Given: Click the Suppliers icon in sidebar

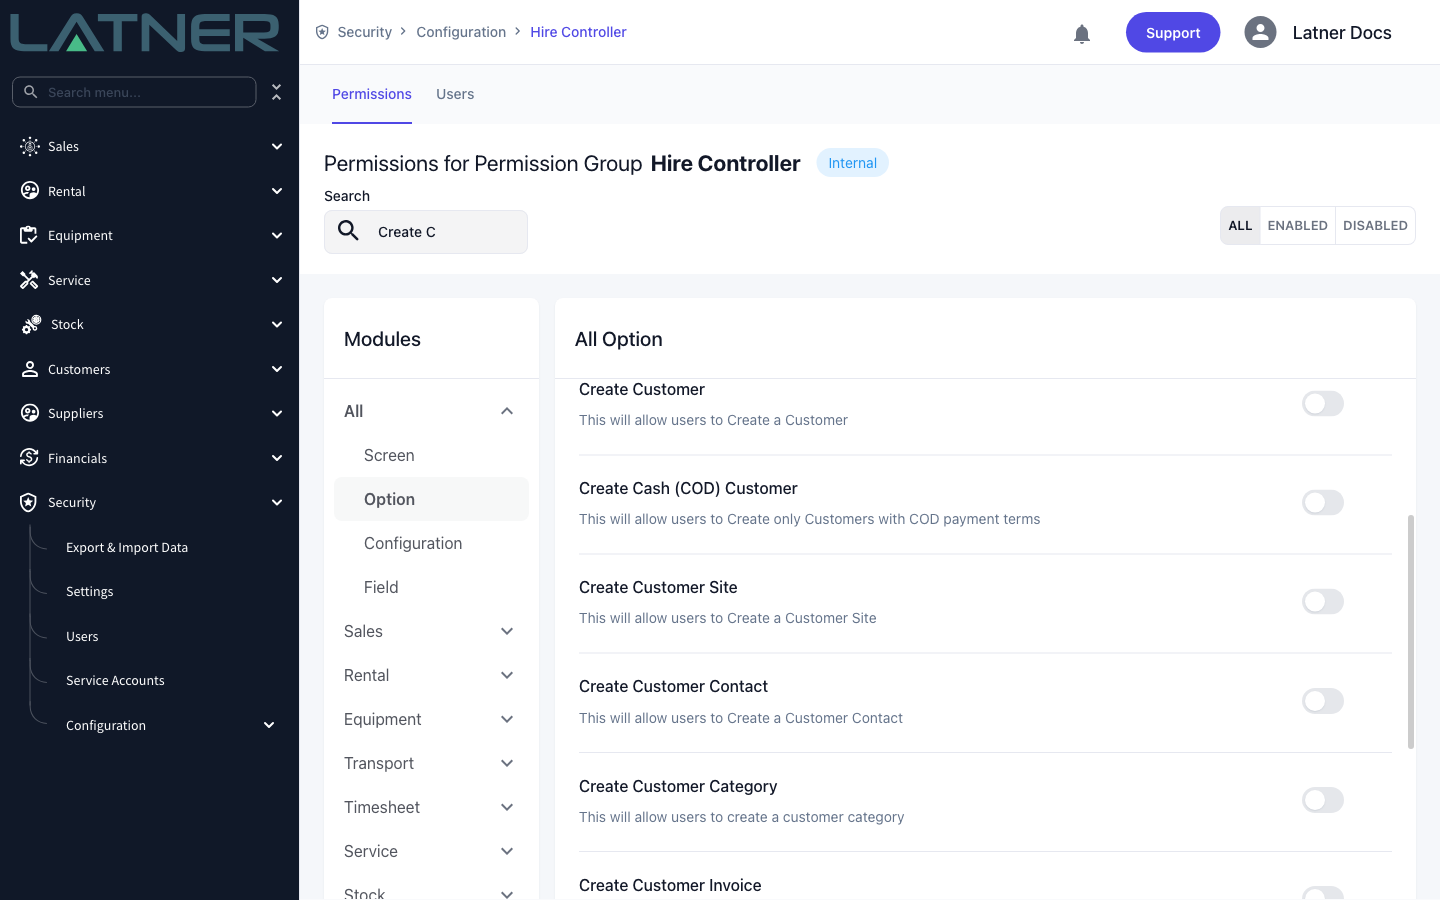Looking at the screenshot, I should click(x=30, y=413).
